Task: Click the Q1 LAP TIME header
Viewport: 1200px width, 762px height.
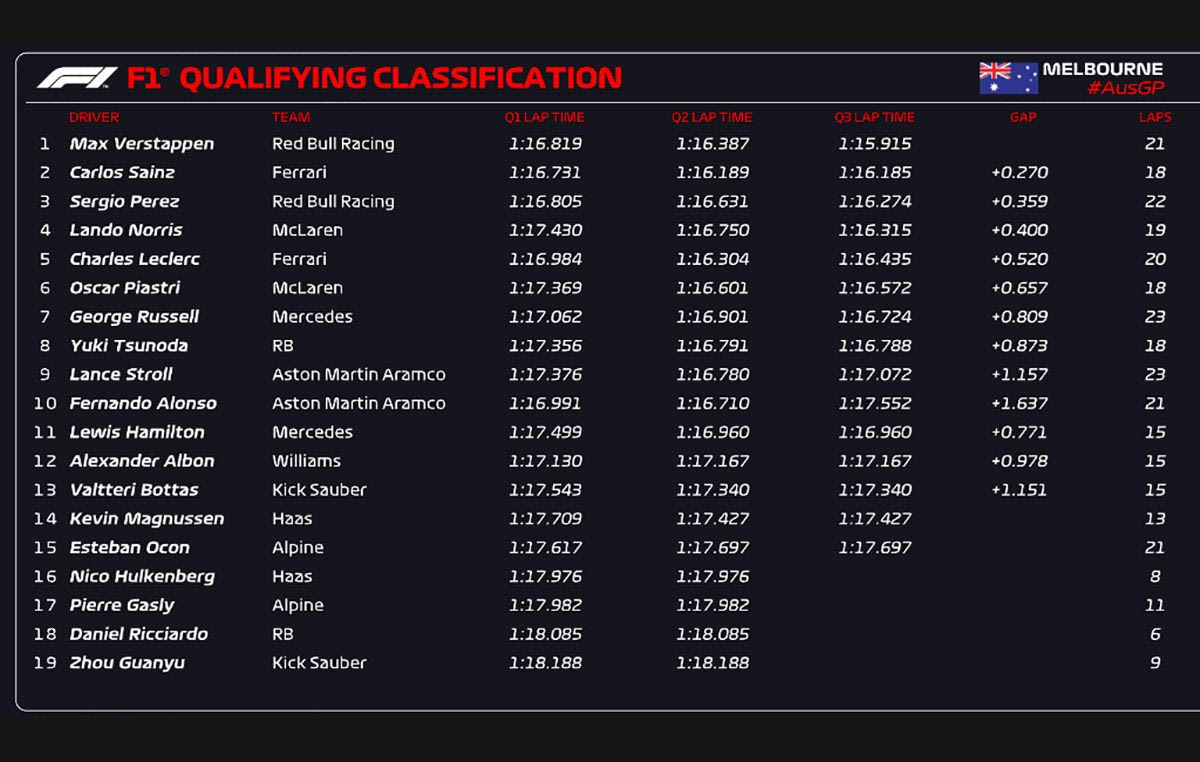Action: coord(544,117)
